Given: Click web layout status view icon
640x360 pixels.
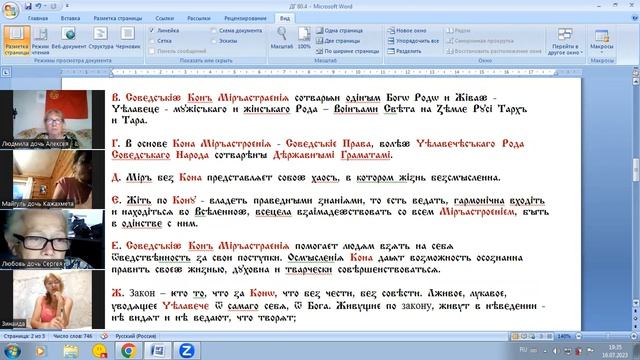Looking at the screenshot, I should pos(532,336).
